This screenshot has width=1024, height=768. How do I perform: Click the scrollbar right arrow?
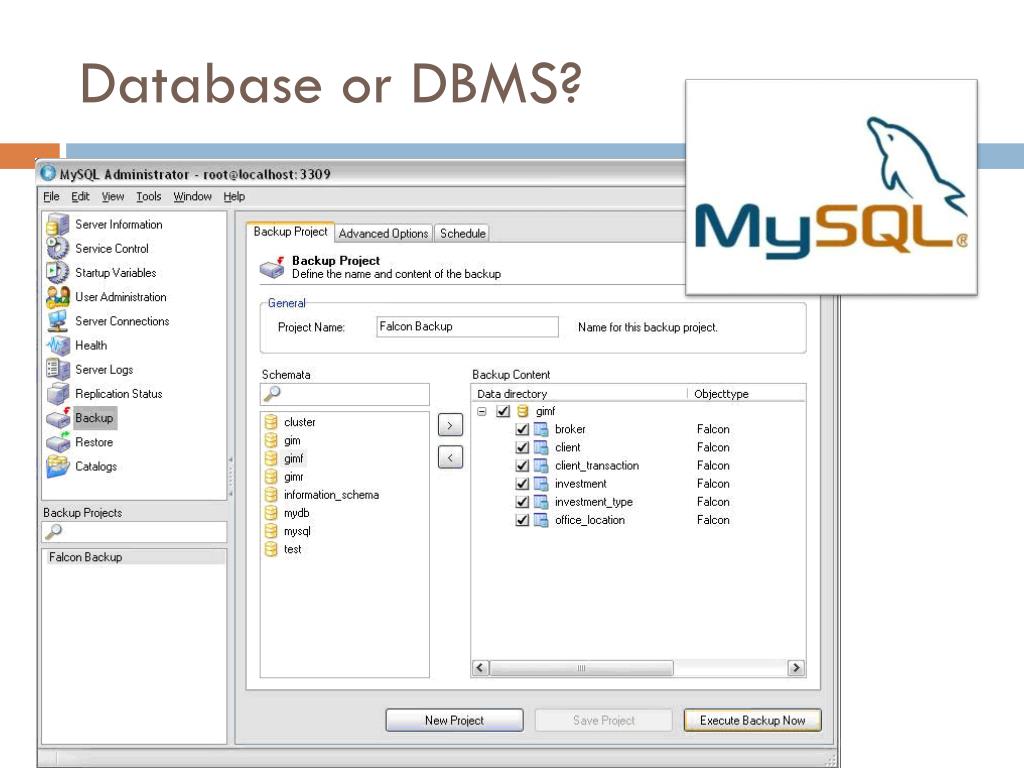tap(795, 667)
